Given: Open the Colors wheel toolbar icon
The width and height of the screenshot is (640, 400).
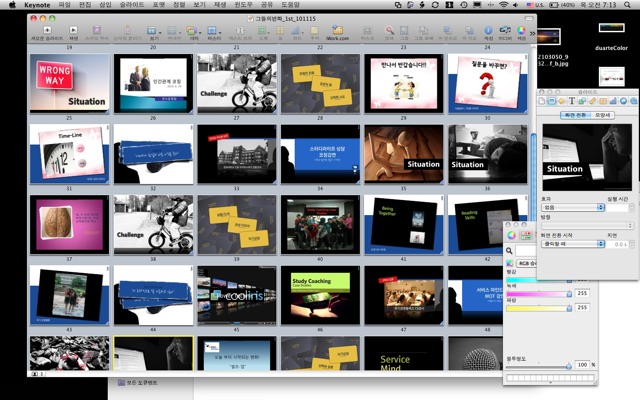Looking at the screenshot, I should [x=521, y=30].
